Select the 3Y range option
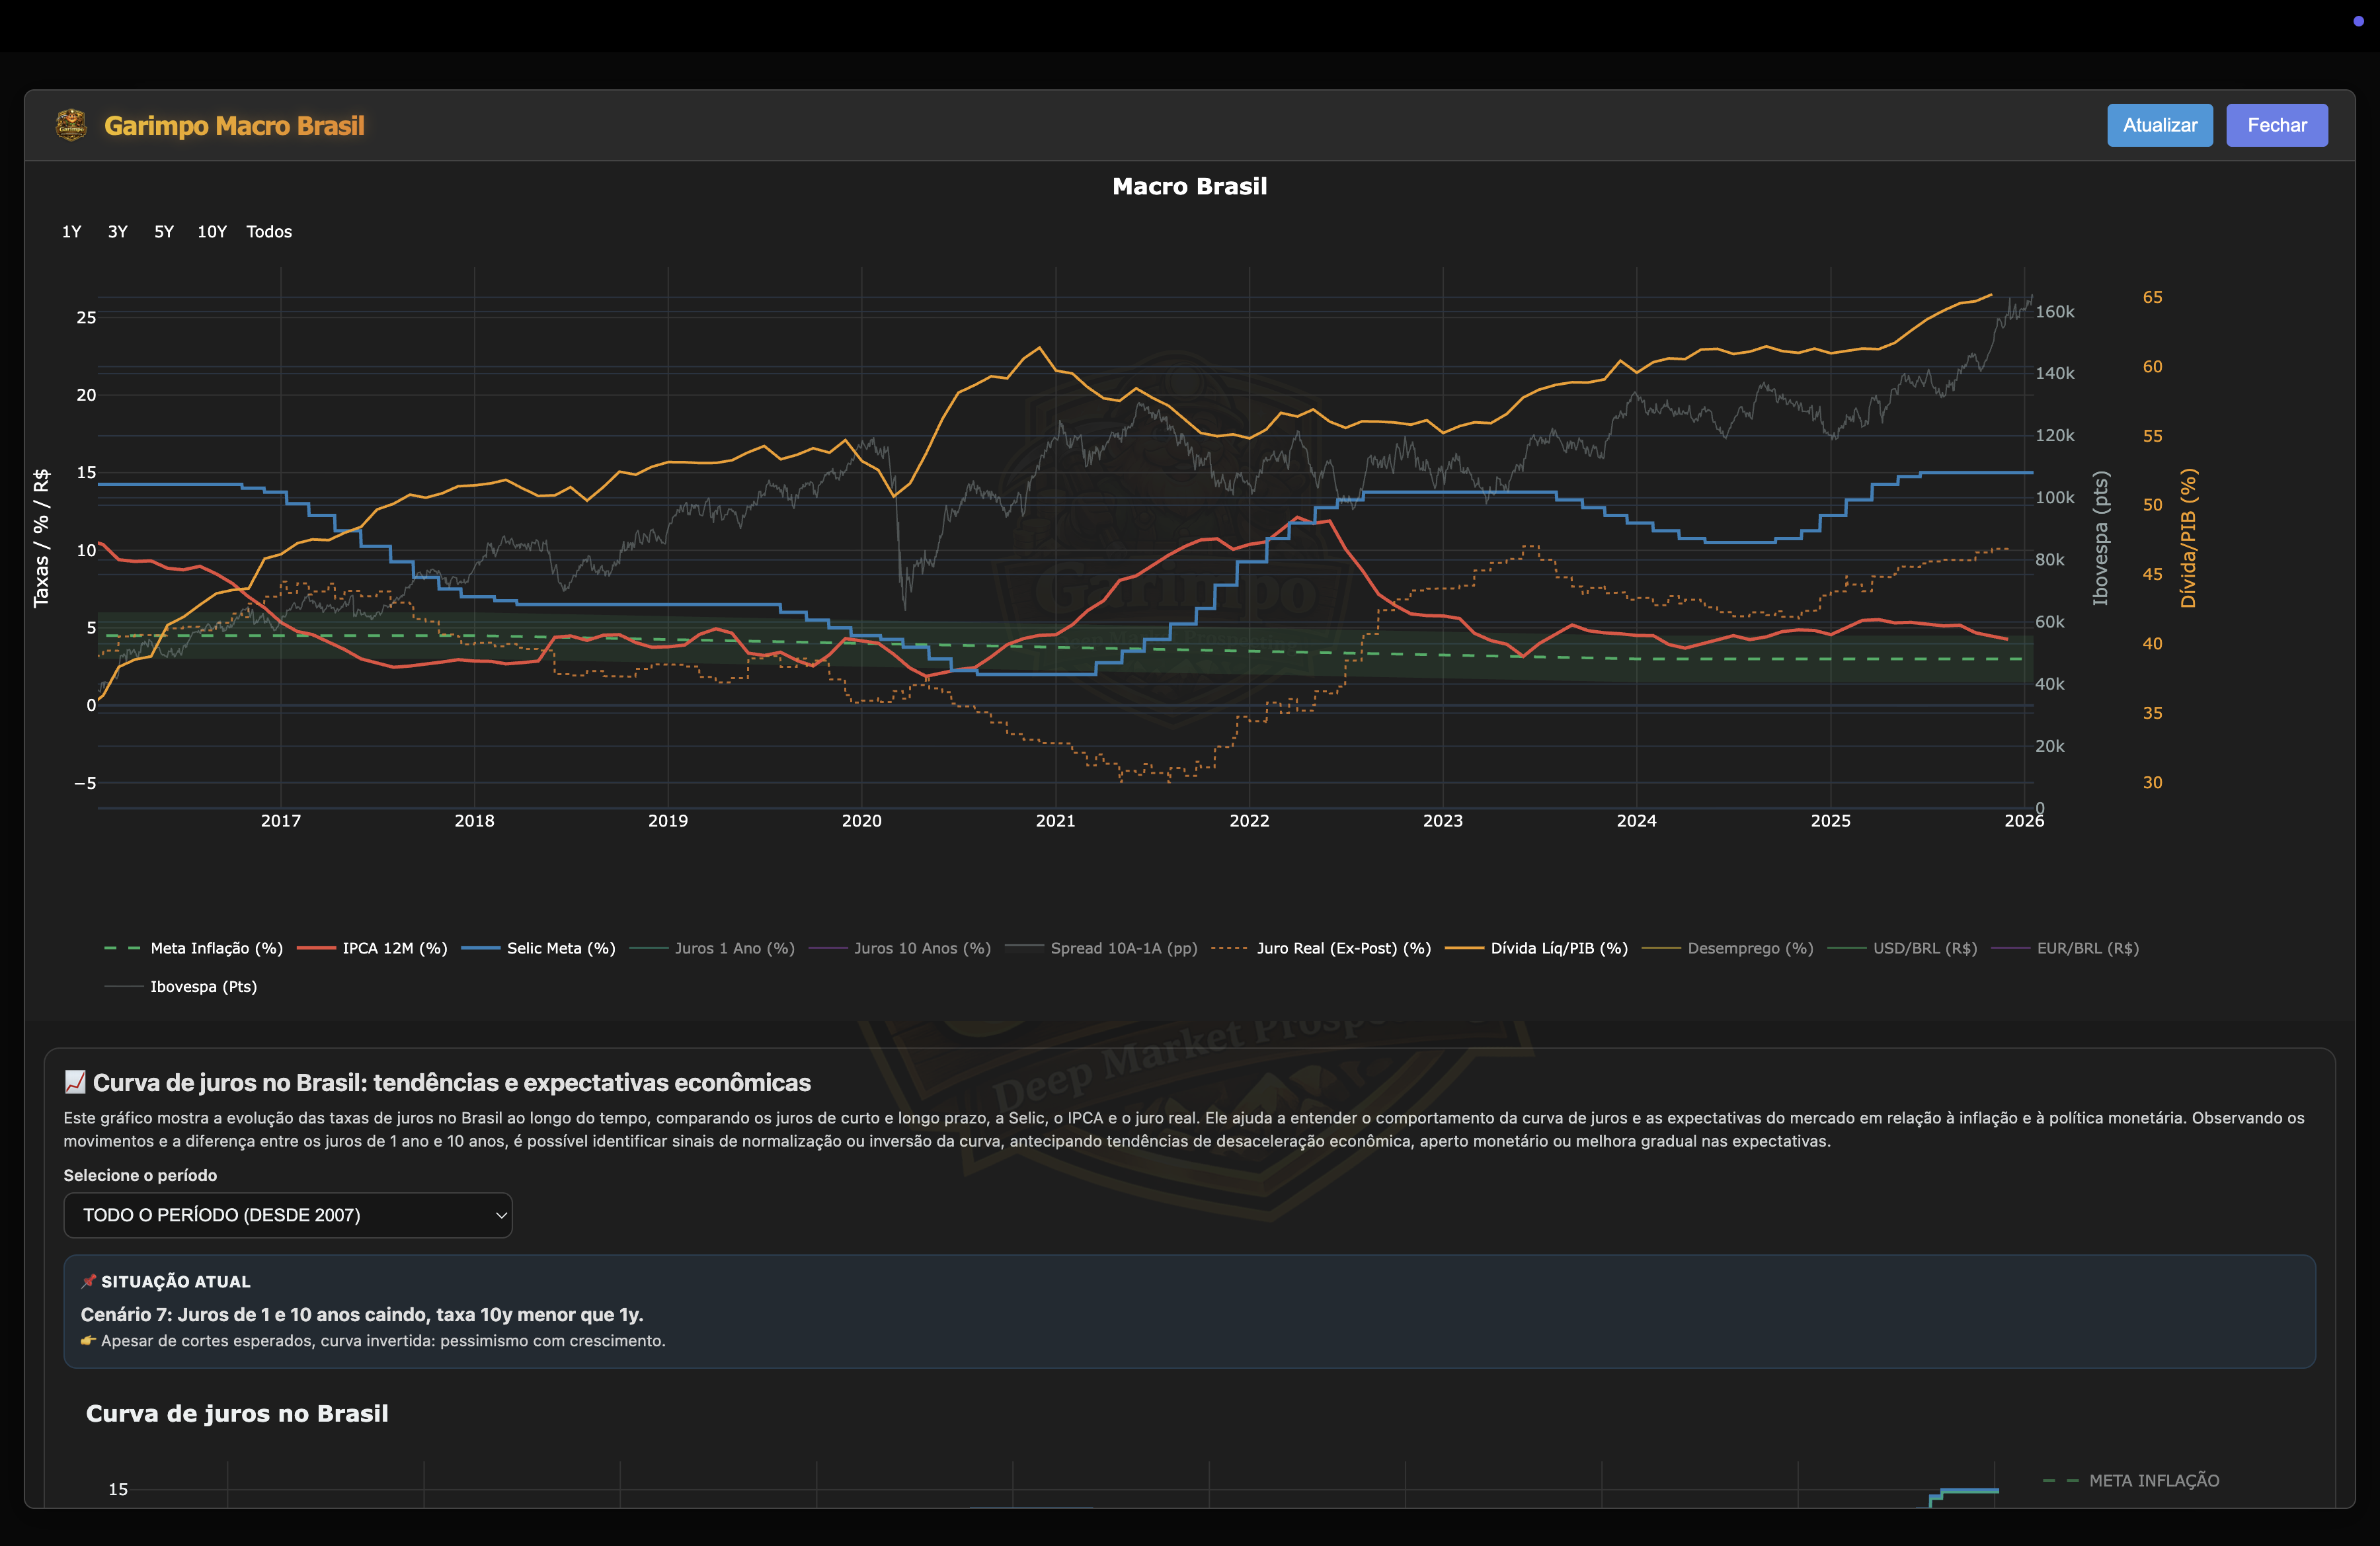 [x=117, y=231]
